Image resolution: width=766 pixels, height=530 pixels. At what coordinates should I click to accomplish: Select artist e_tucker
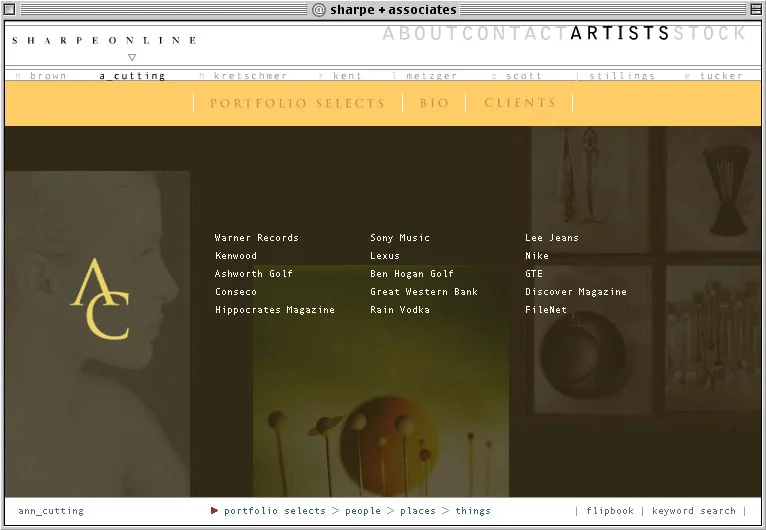tap(714, 76)
